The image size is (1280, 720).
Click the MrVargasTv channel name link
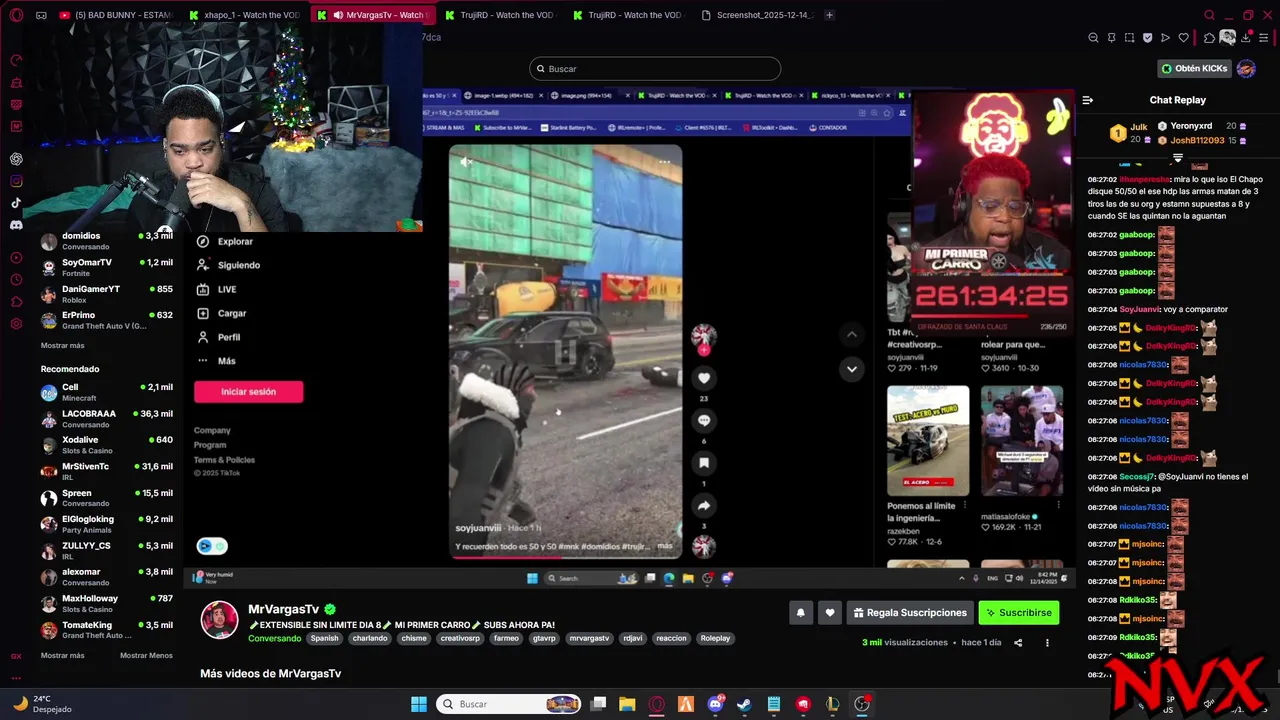pyautogui.click(x=283, y=609)
